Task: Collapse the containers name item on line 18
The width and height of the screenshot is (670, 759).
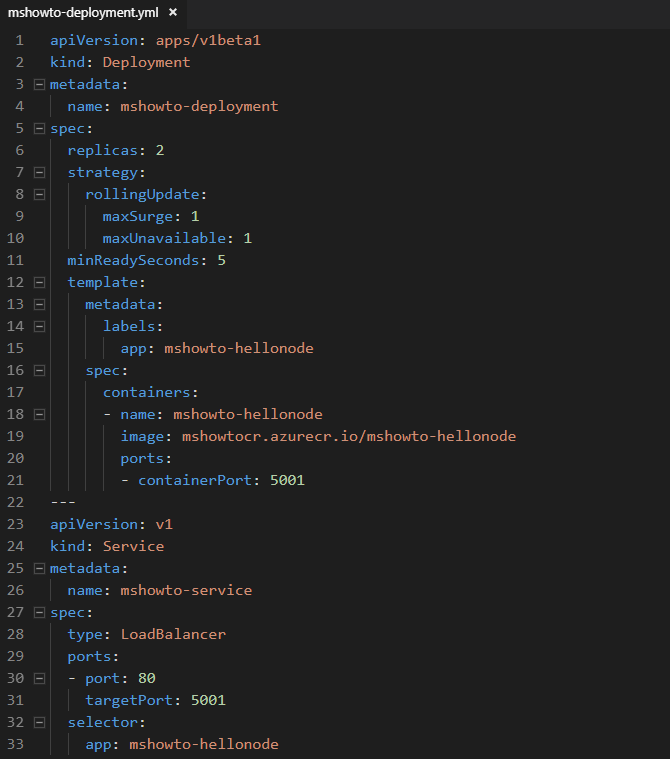Action: (39, 415)
